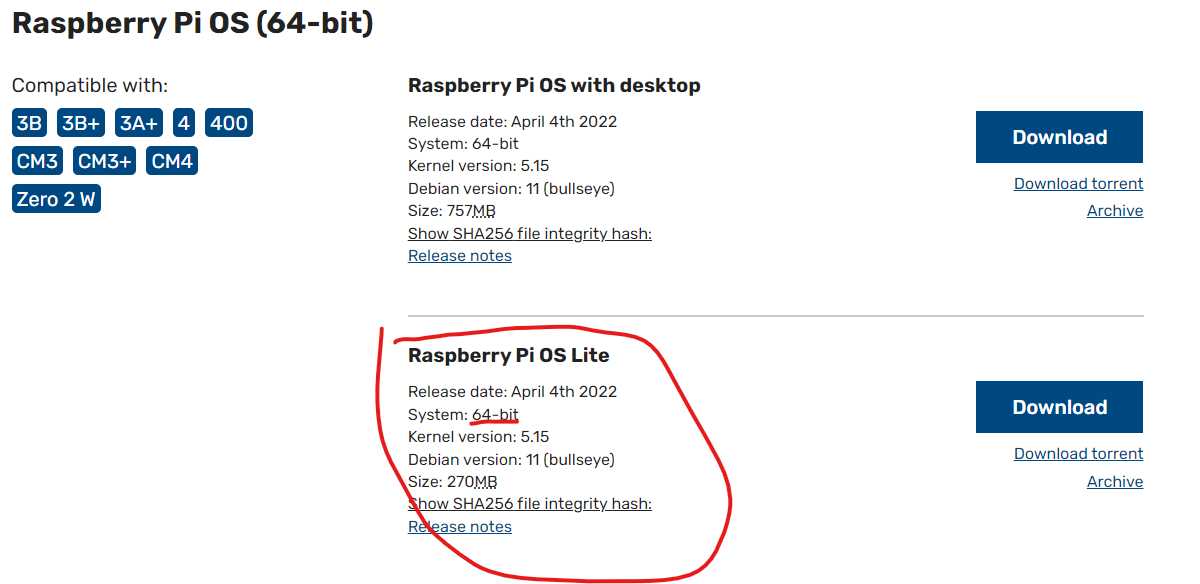Show SHA256 file integrity hash for Lite
The width and height of the screenshot is (1200, 584).
(530, 504)
